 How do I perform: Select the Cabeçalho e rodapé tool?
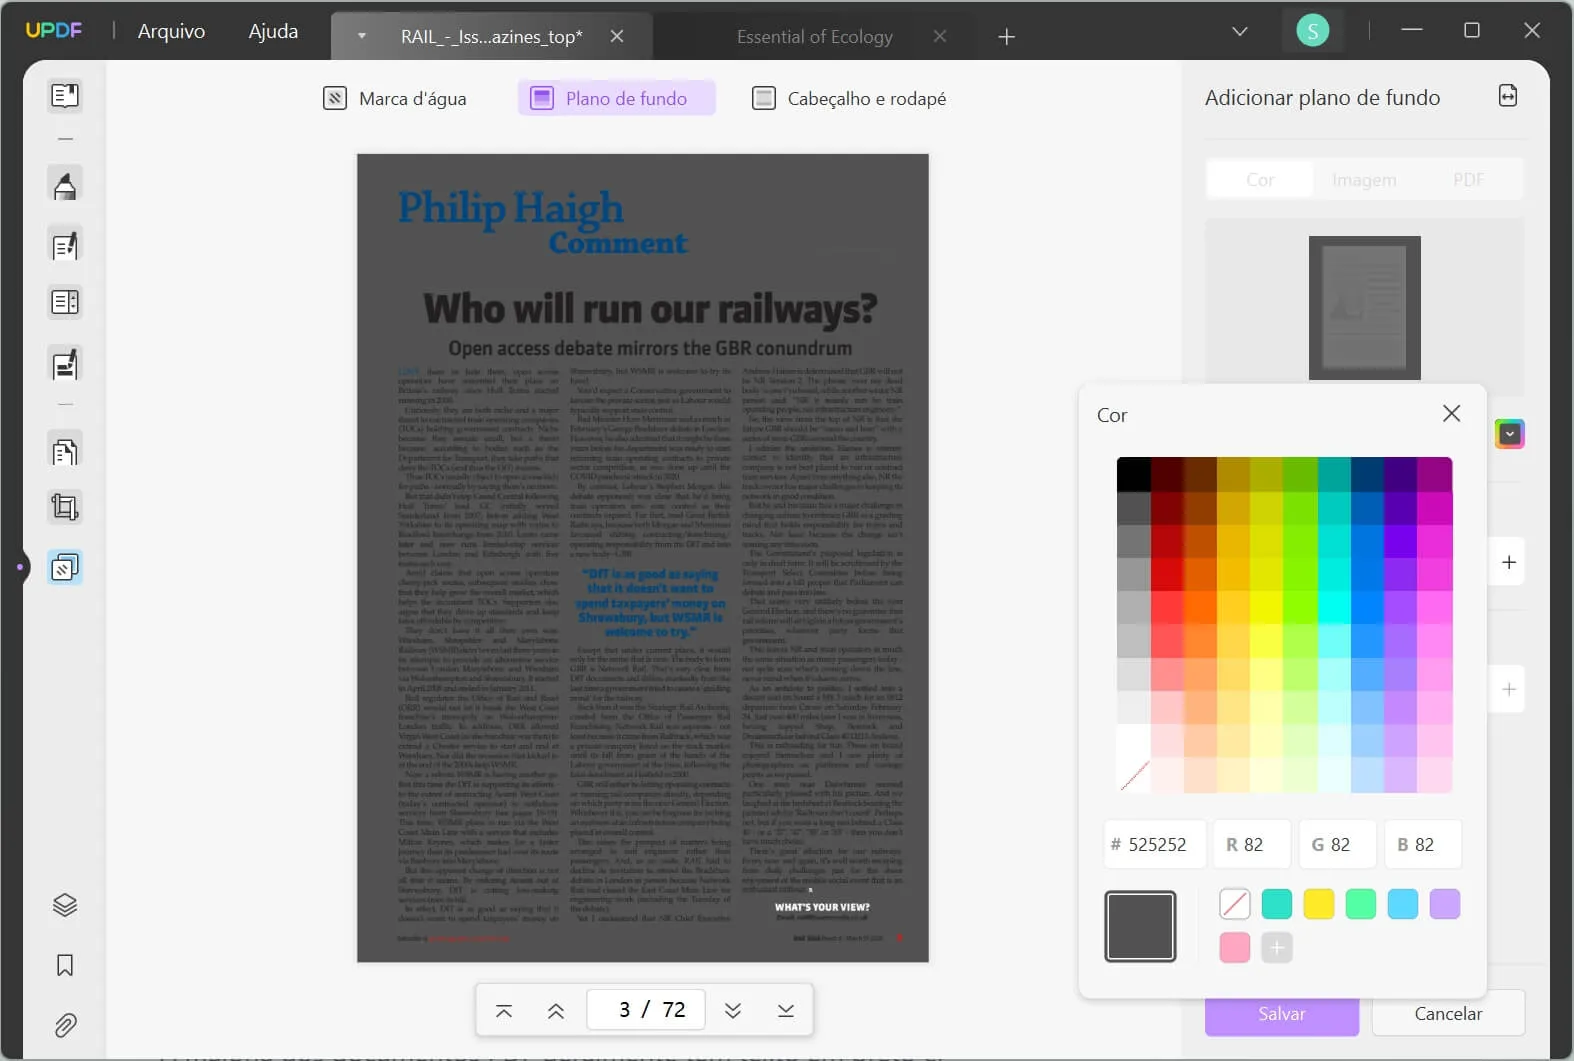(849, 98)
